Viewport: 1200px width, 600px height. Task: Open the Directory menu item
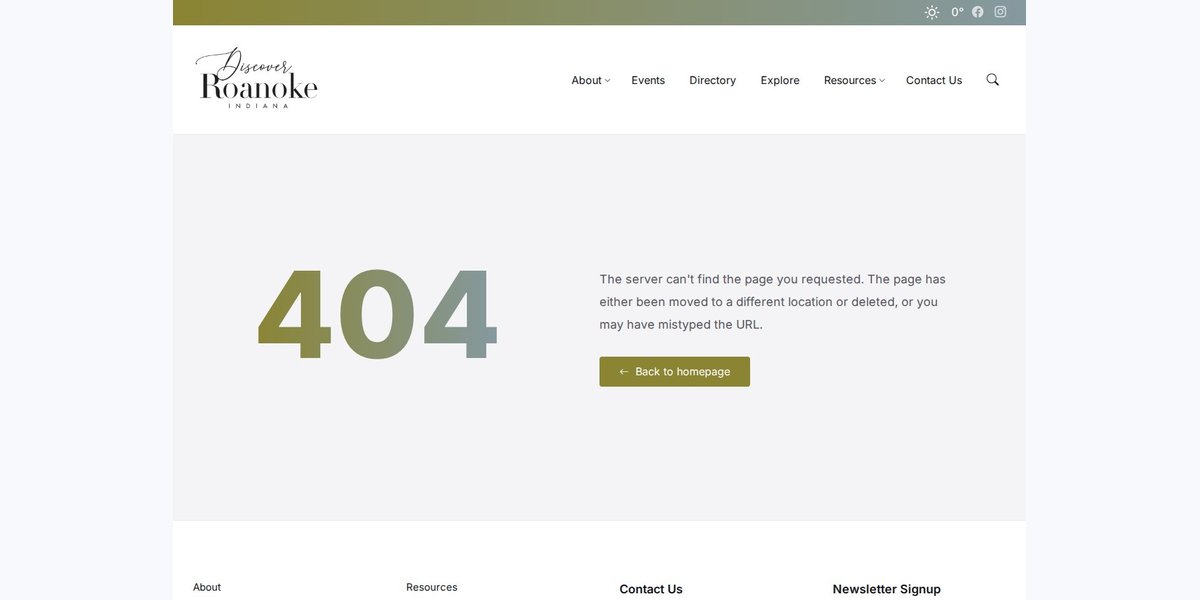712,80
